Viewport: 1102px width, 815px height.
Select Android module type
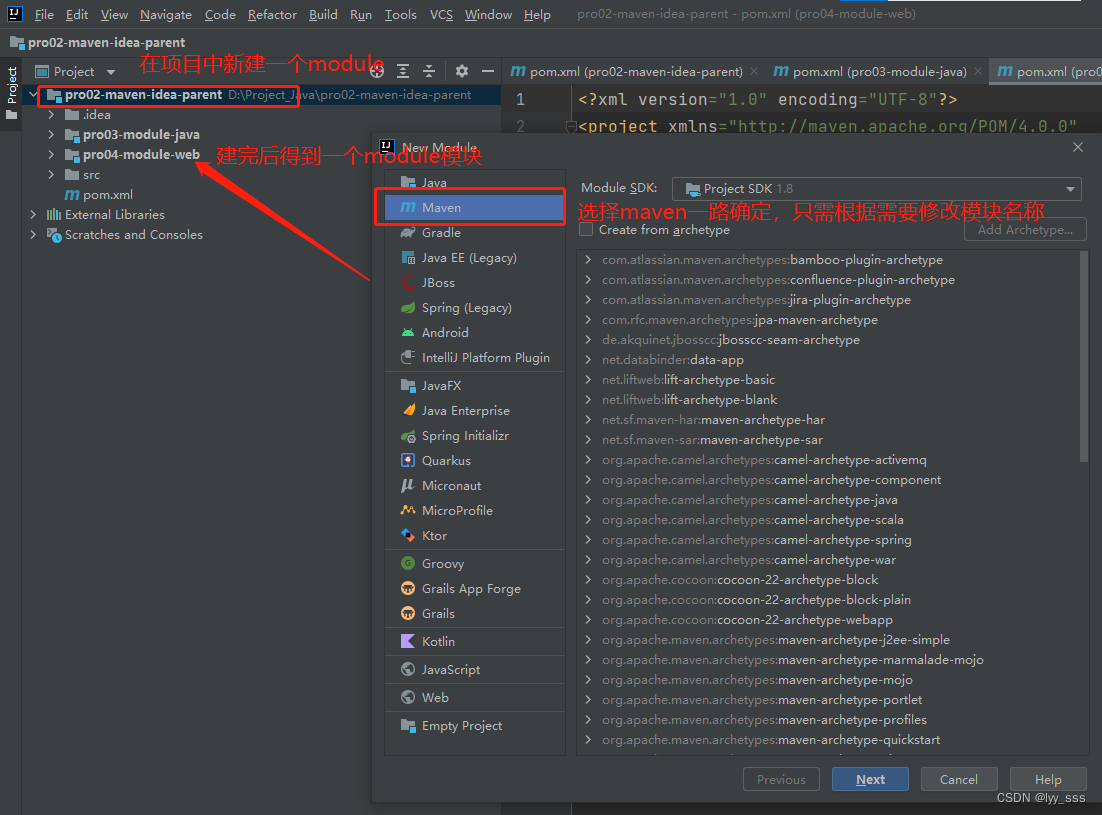click(475, 332)
